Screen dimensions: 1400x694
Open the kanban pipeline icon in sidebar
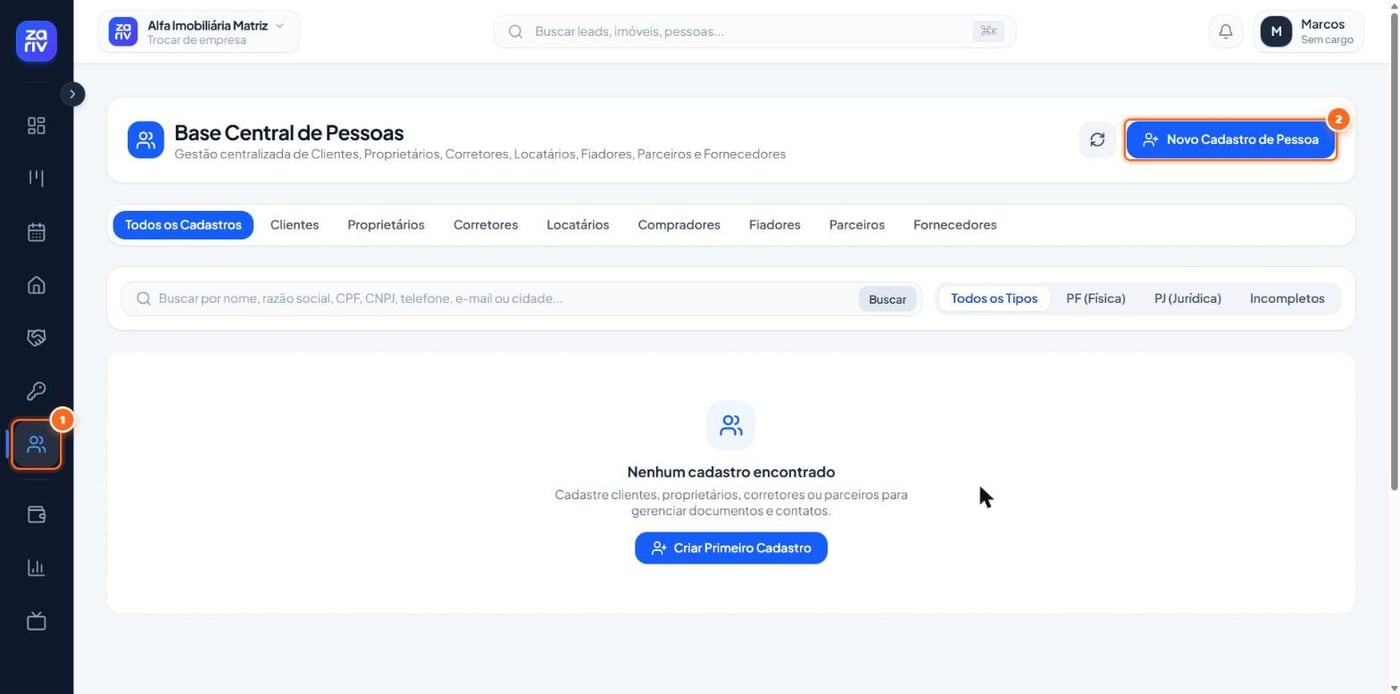pos(36,178)
